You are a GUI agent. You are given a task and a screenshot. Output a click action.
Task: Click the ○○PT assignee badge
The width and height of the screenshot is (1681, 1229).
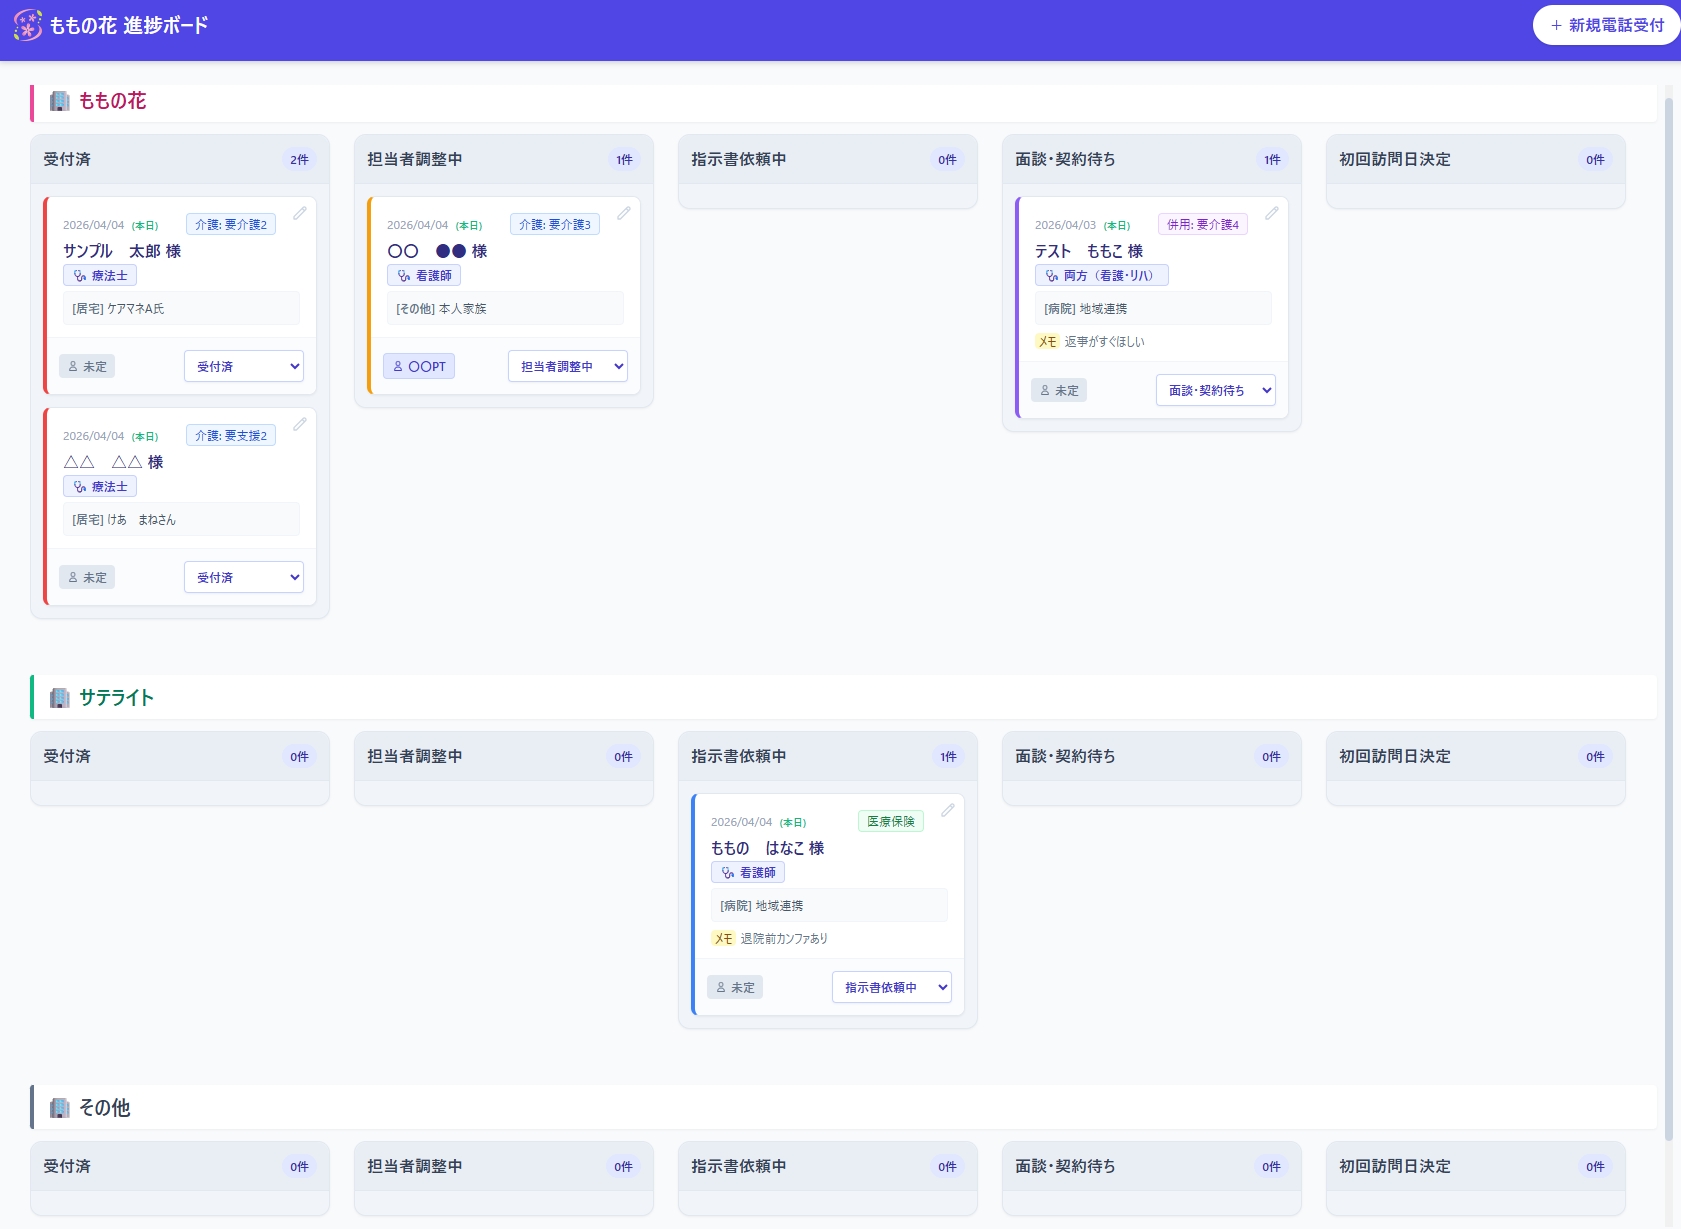click(419, 366)
